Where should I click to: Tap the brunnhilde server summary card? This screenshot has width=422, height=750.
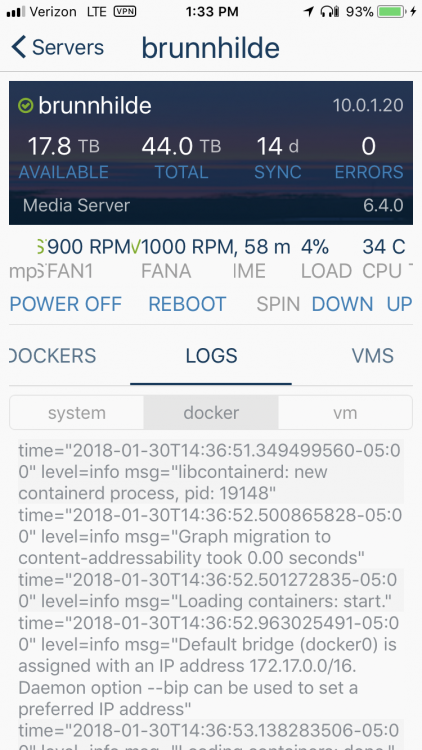pos(211,153)
